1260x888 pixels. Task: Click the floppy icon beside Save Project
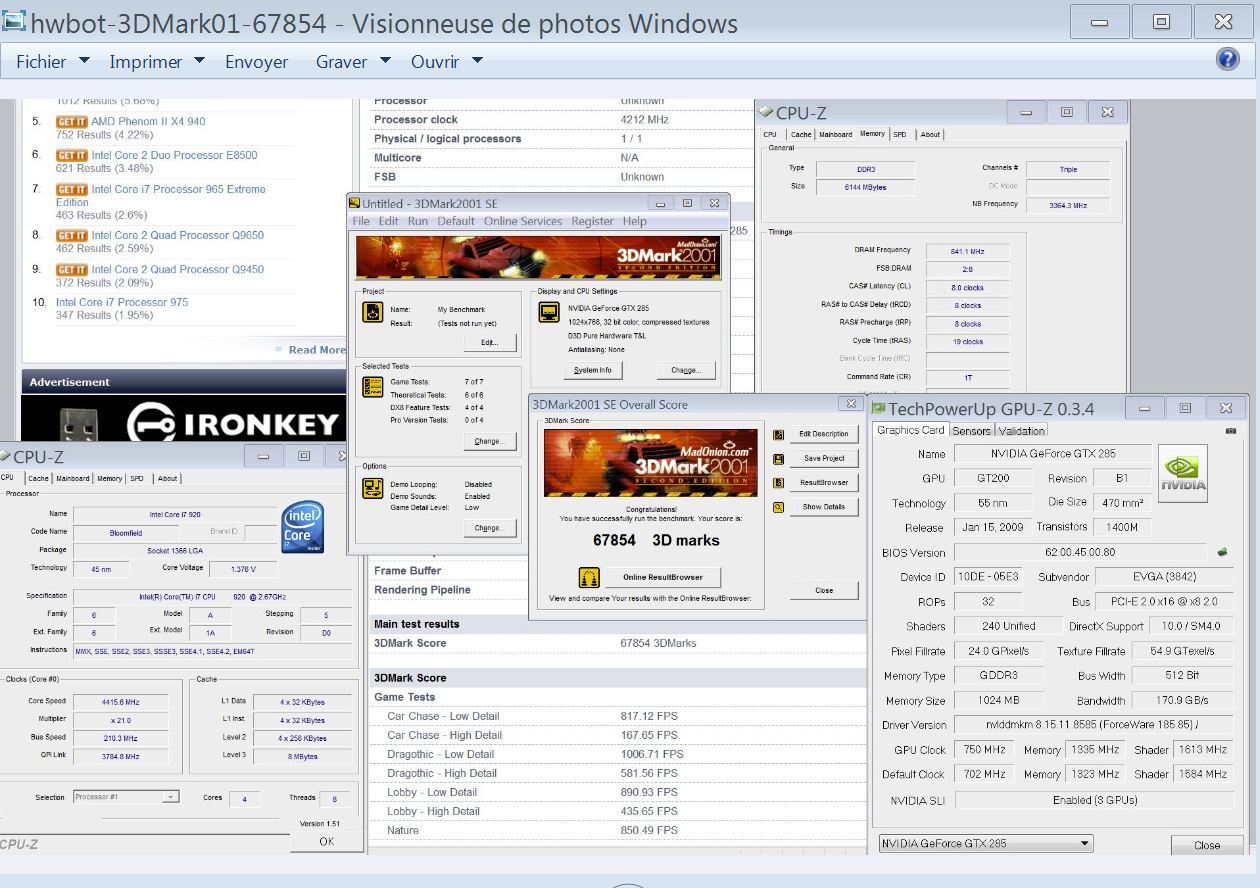[779, 458]
